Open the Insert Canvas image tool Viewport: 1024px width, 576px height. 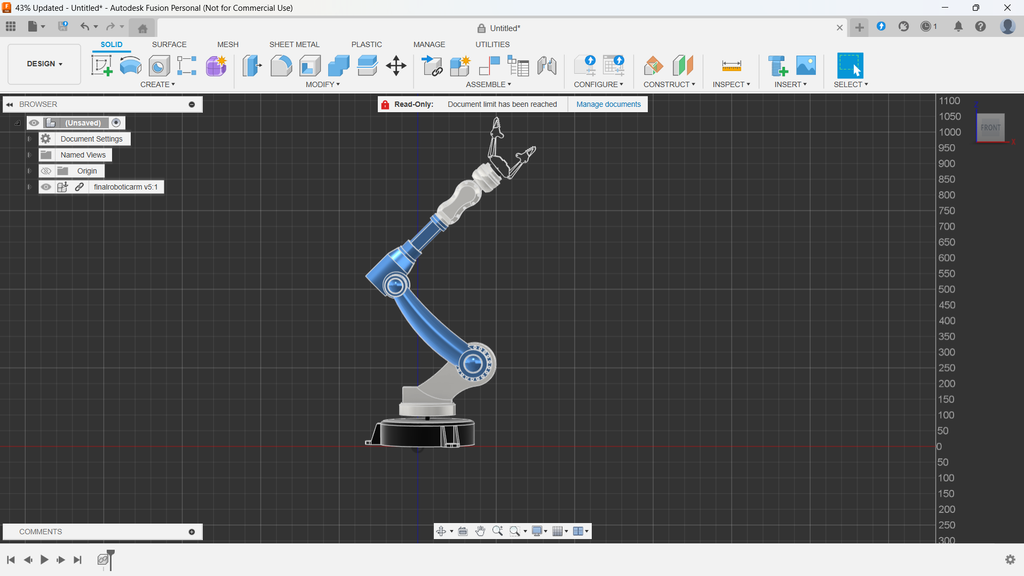[x=806, y=65]
